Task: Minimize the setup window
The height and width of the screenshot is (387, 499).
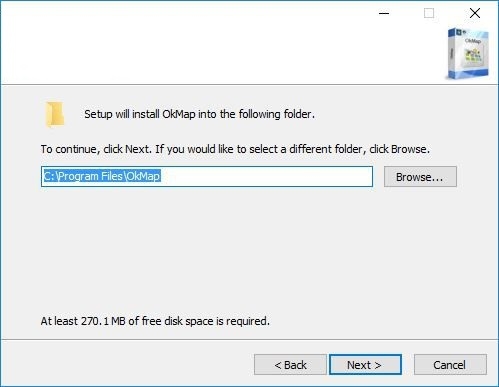Action: [384, 13]
